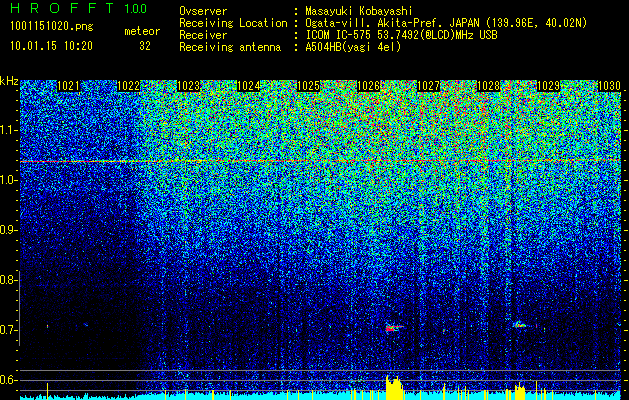Click the A504HB(yagi 4el) antenna text
Image resolution: width=629 pixels, height=400 pixels.
(353, 47)
